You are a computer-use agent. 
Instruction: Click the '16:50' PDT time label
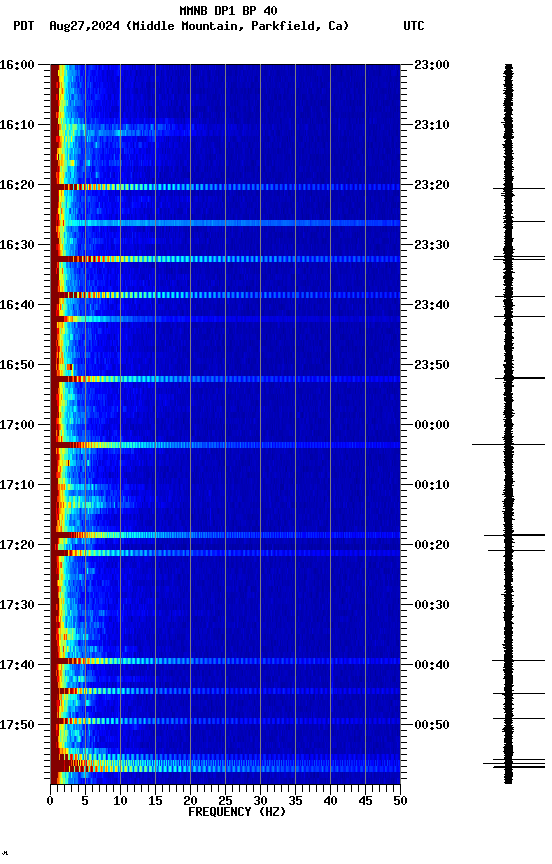point(17,365)
